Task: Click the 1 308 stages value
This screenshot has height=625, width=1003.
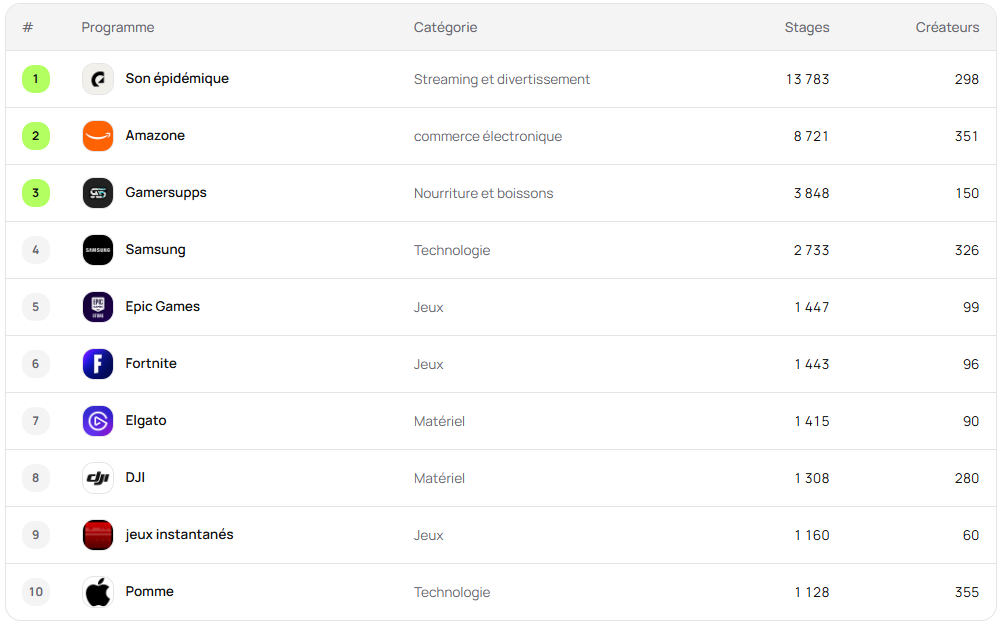Action: [812, 478]
